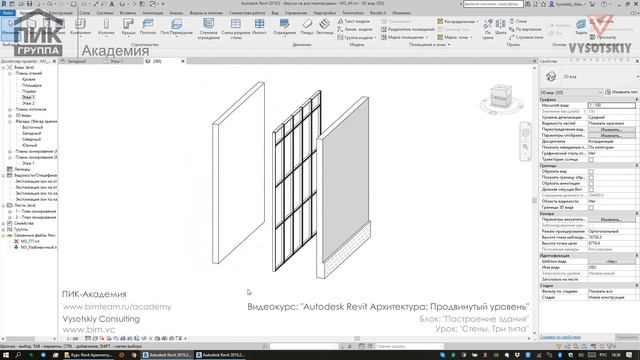
Task: Click Dormer opening (Слуховое окно) tool
Action: (526, 37)
